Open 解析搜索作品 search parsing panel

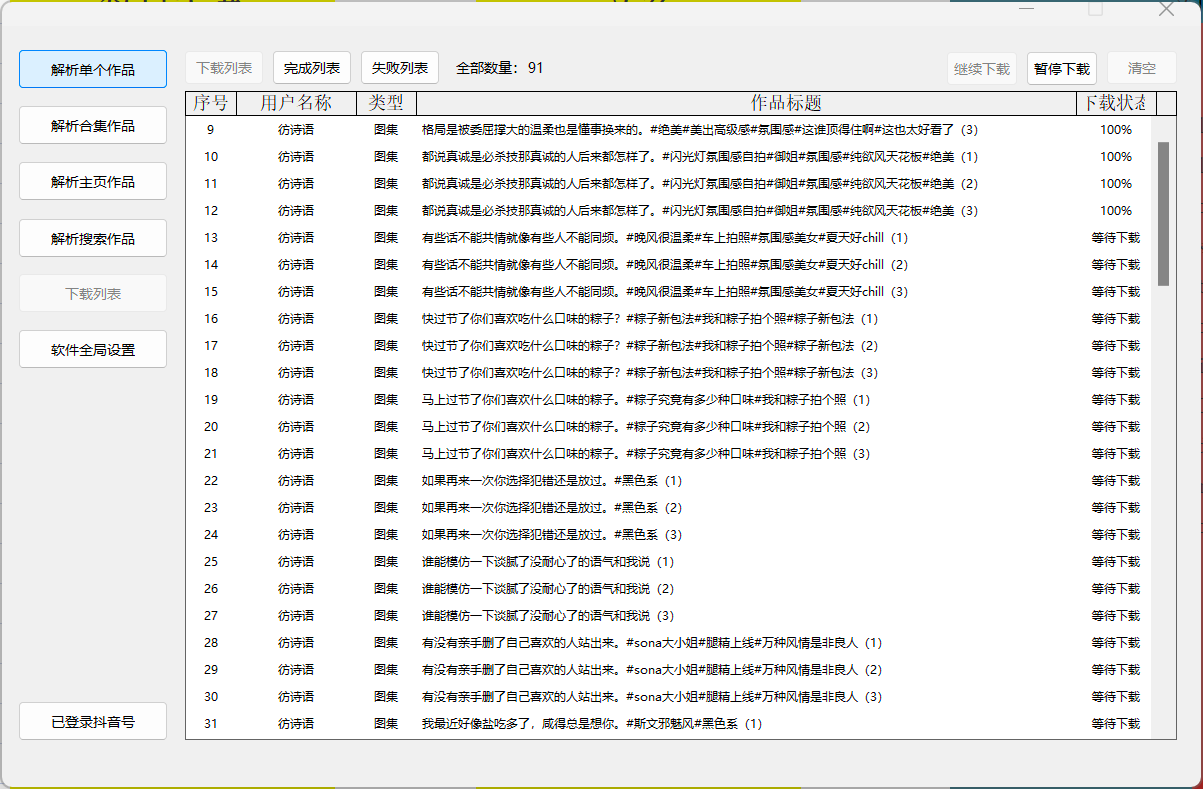[92, 237]
